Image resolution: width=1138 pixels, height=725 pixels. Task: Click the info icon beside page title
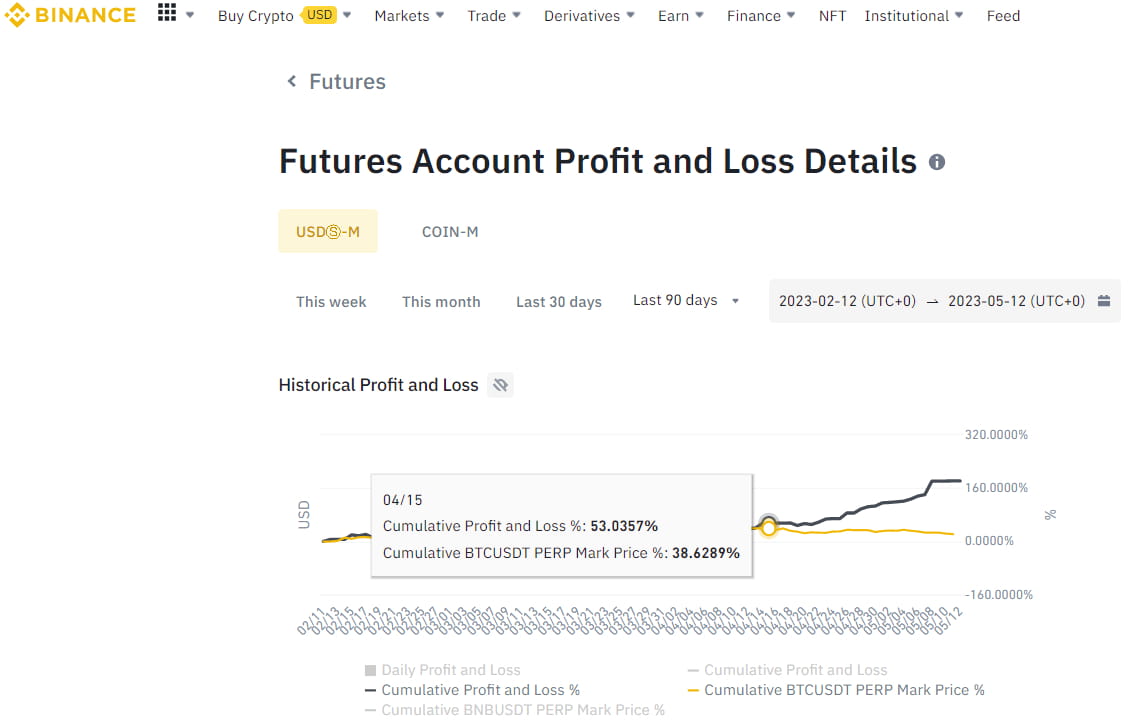pos(937,162)
